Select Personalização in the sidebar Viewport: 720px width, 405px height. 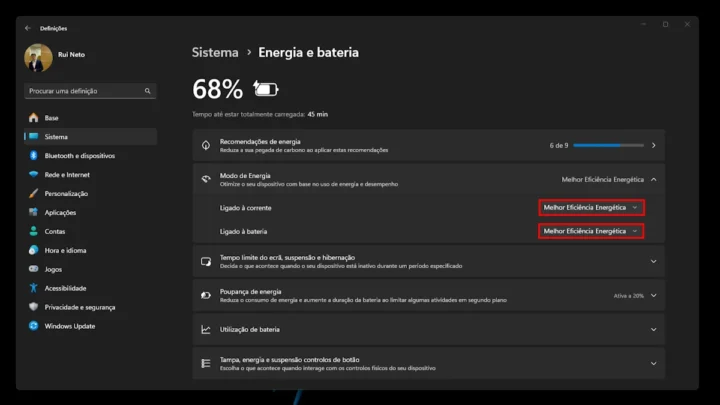(66, 193)
